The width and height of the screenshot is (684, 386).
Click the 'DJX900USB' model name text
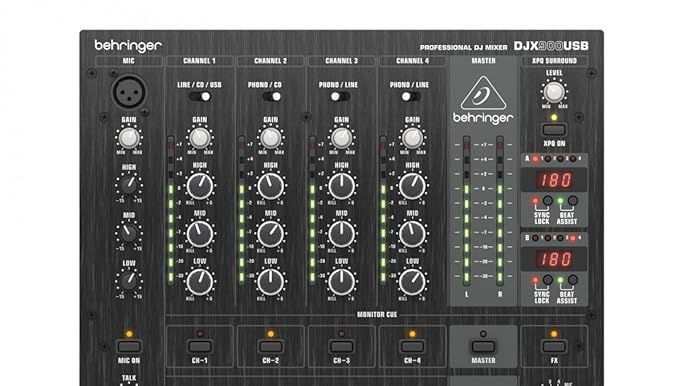coord(551,46)
